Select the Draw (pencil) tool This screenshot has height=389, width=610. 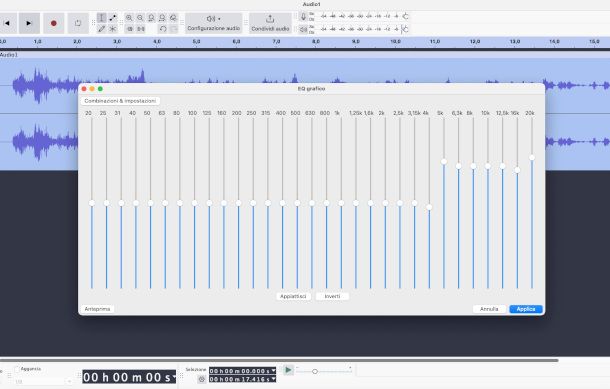pos(101,29)
